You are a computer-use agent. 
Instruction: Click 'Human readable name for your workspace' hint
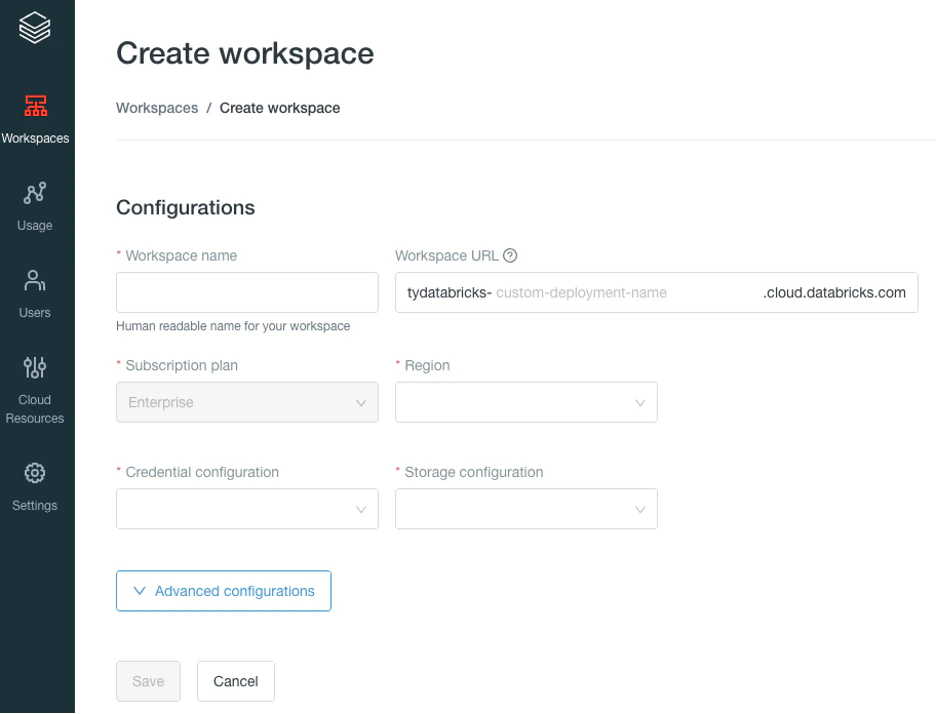point(233,326)
